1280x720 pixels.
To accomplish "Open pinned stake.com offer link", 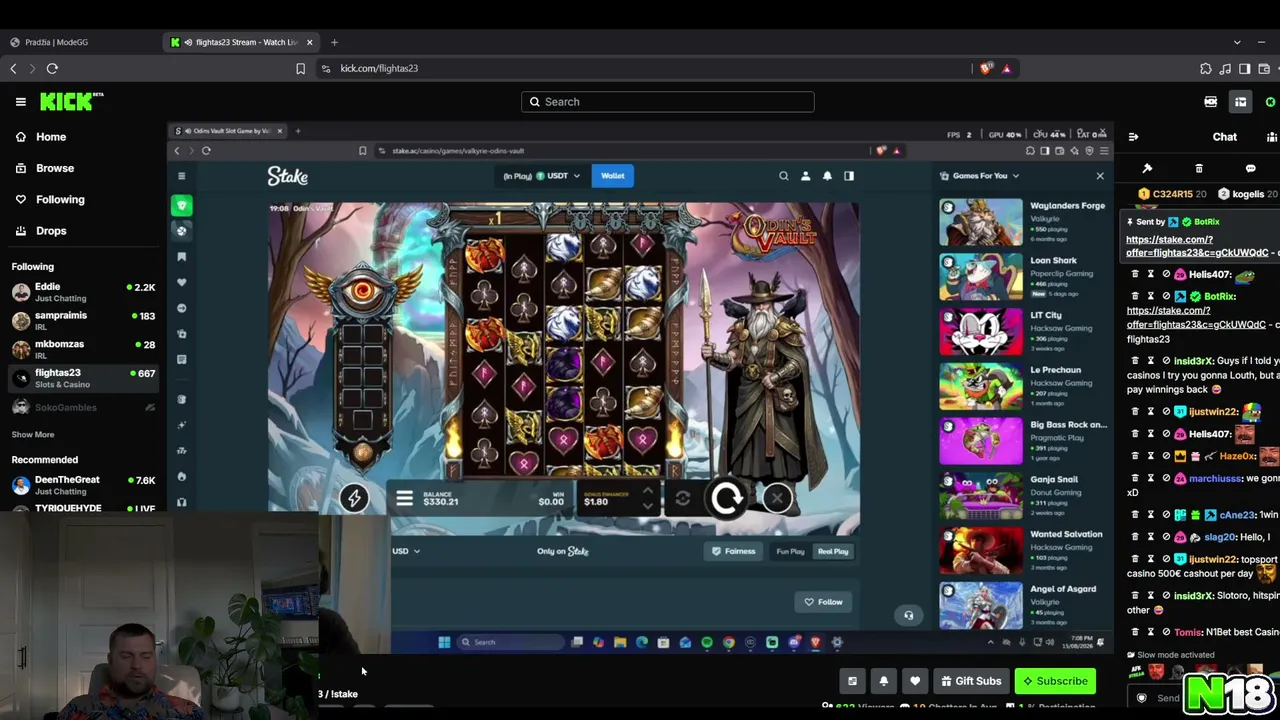I will point(1197,246).
